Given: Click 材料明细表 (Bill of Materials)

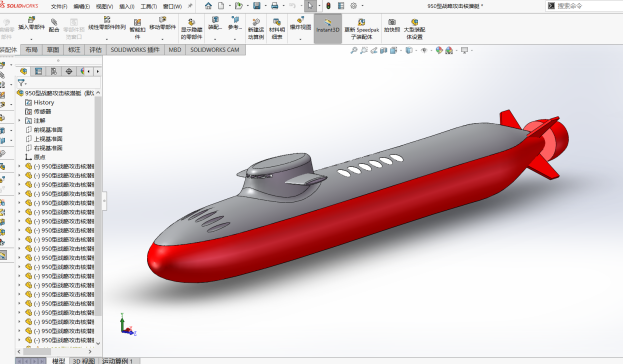Looking at the screenshot, I should (x=277, y=29).
